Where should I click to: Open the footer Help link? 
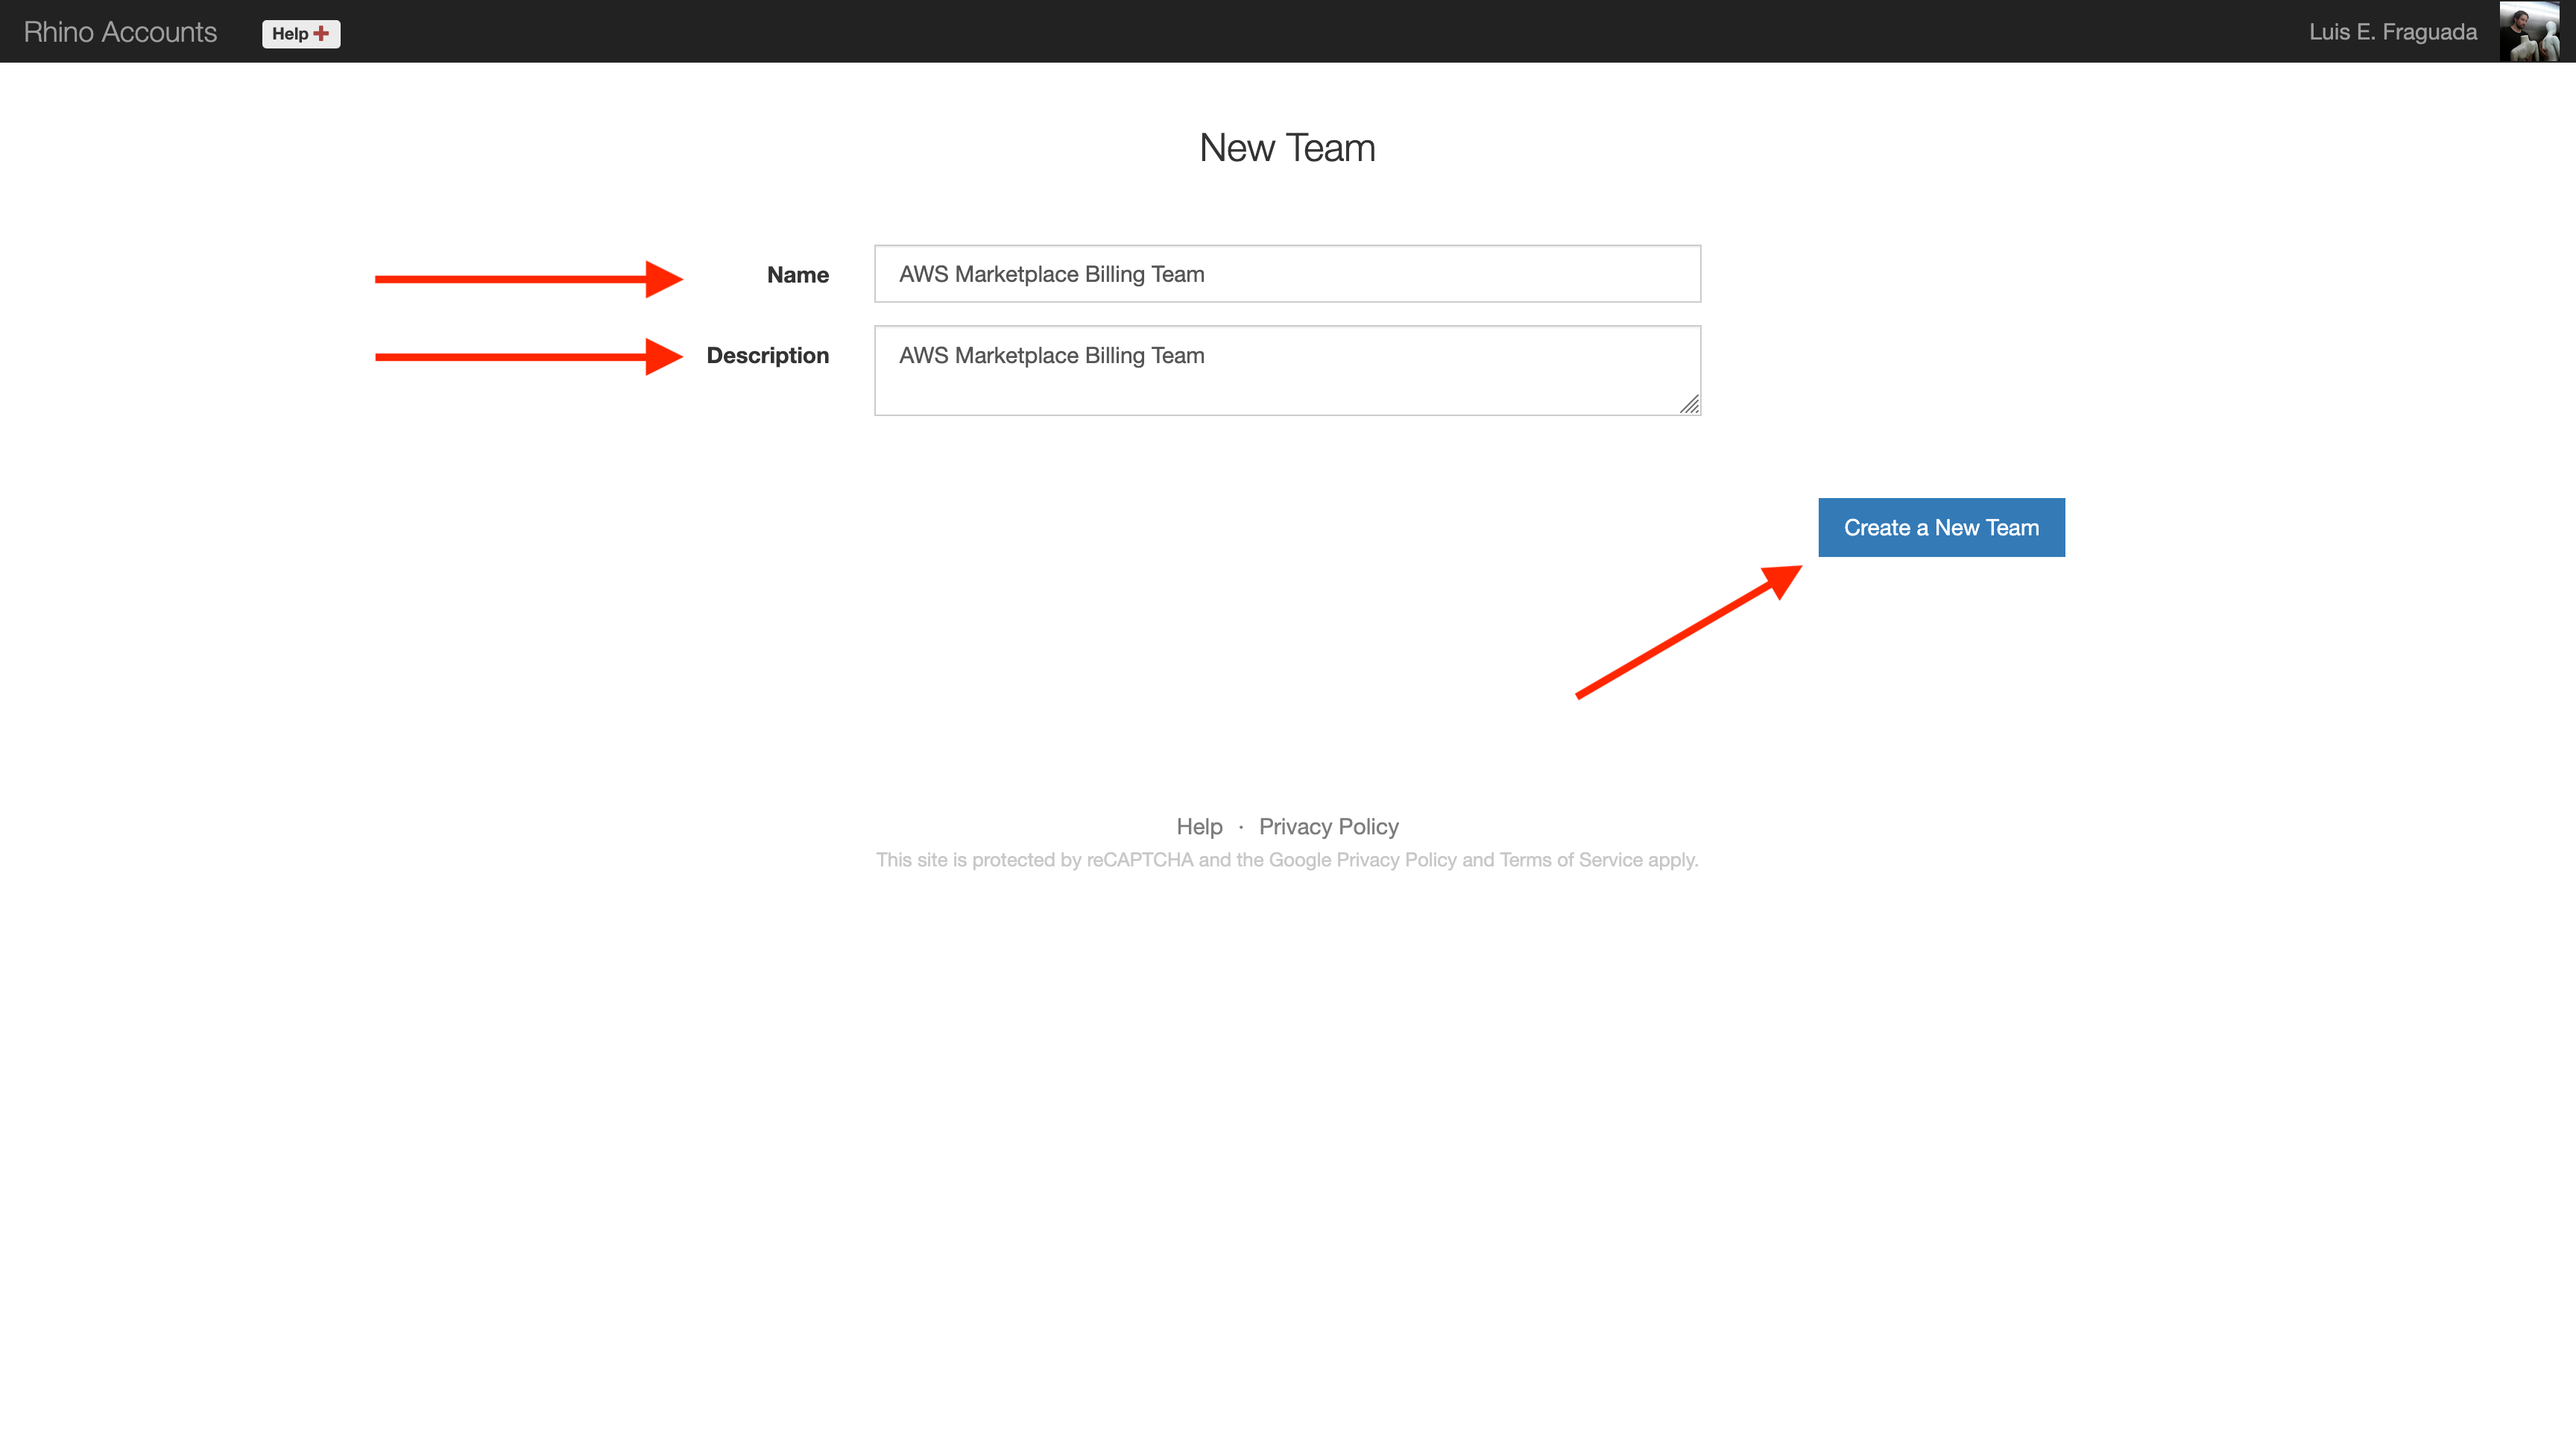[x=1199, y=826]
